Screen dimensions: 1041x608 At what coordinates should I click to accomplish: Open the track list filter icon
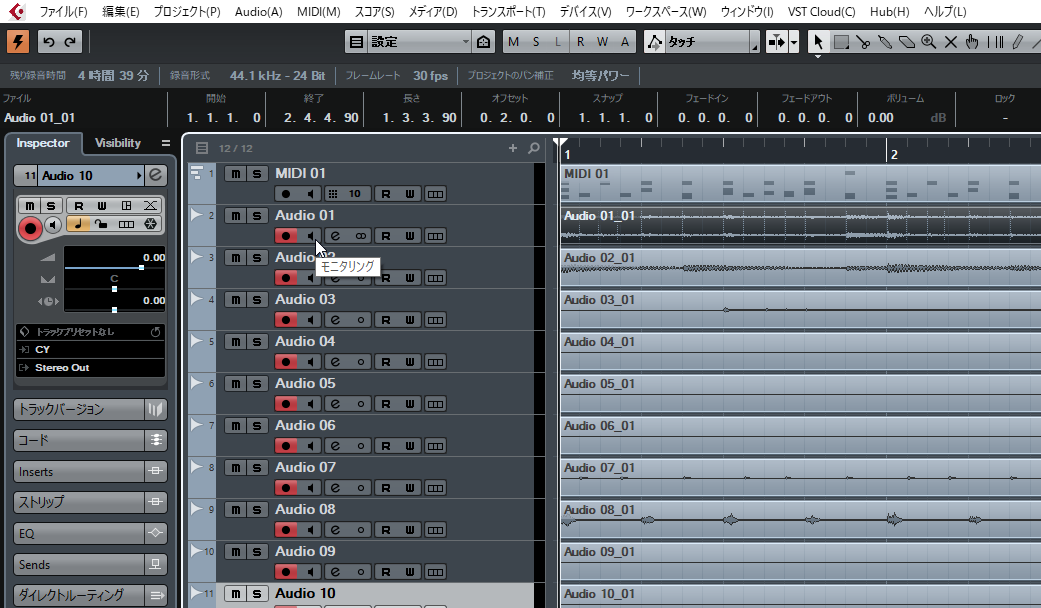[202, 148]
